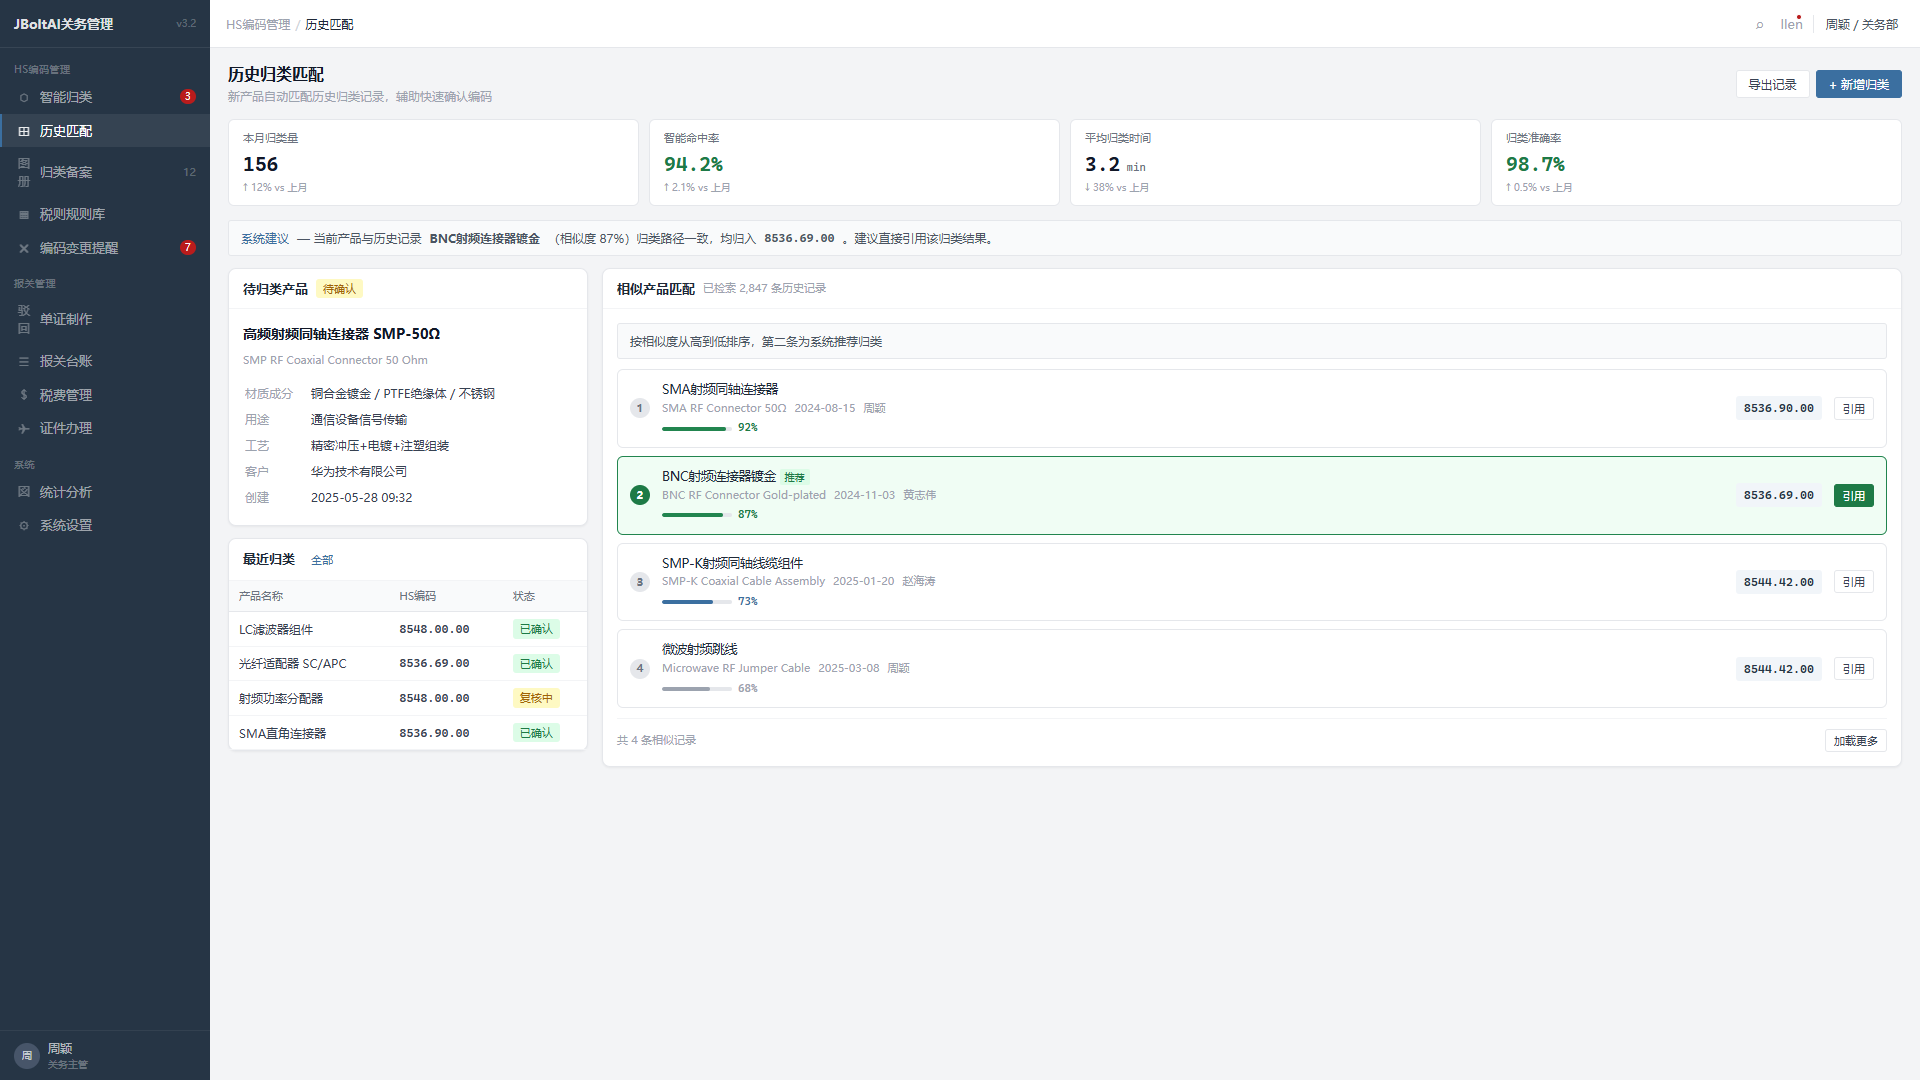1920x1080 pixels.
Task: Click HS编码 column header in 最近归类
Action: coord(418,596)
